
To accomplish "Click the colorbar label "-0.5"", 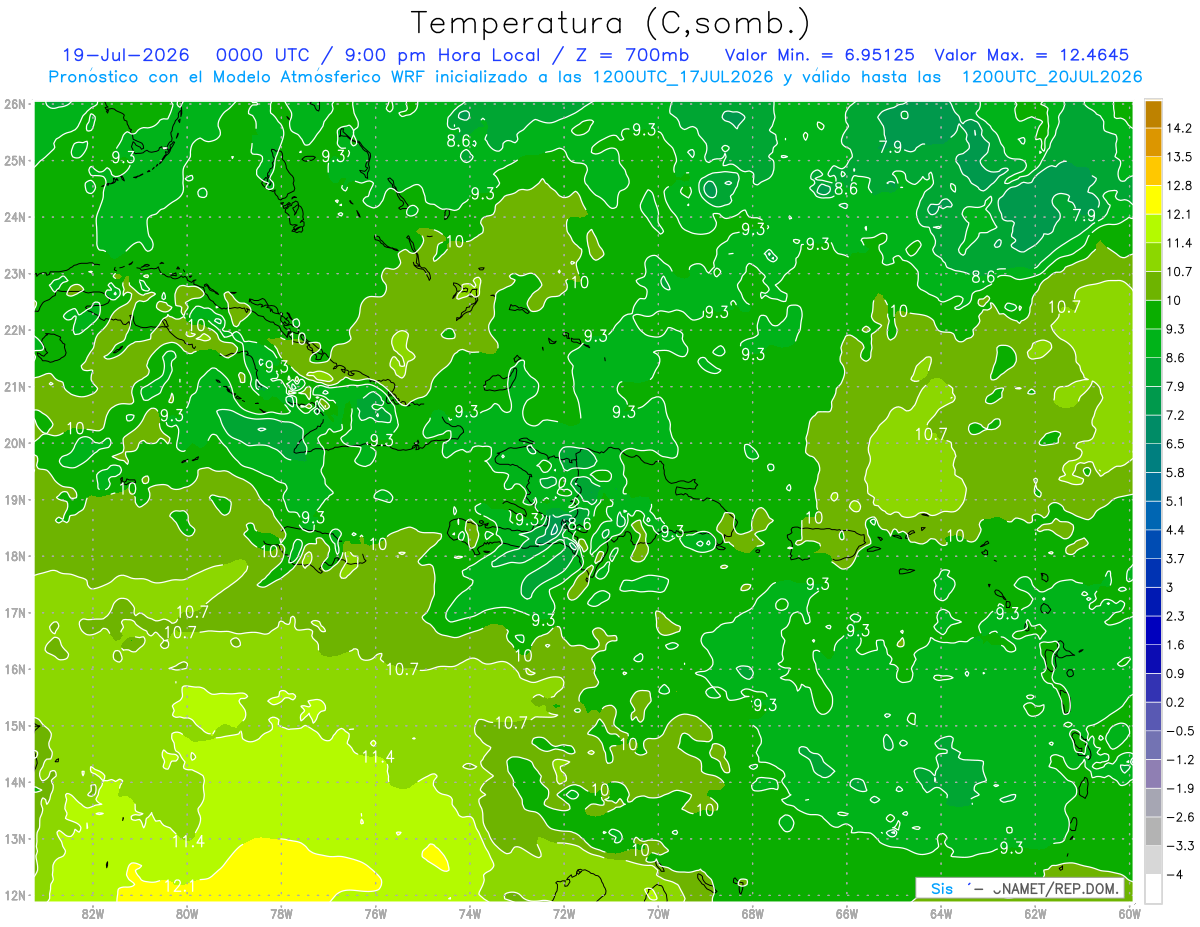I will [x=1180, y=730].
